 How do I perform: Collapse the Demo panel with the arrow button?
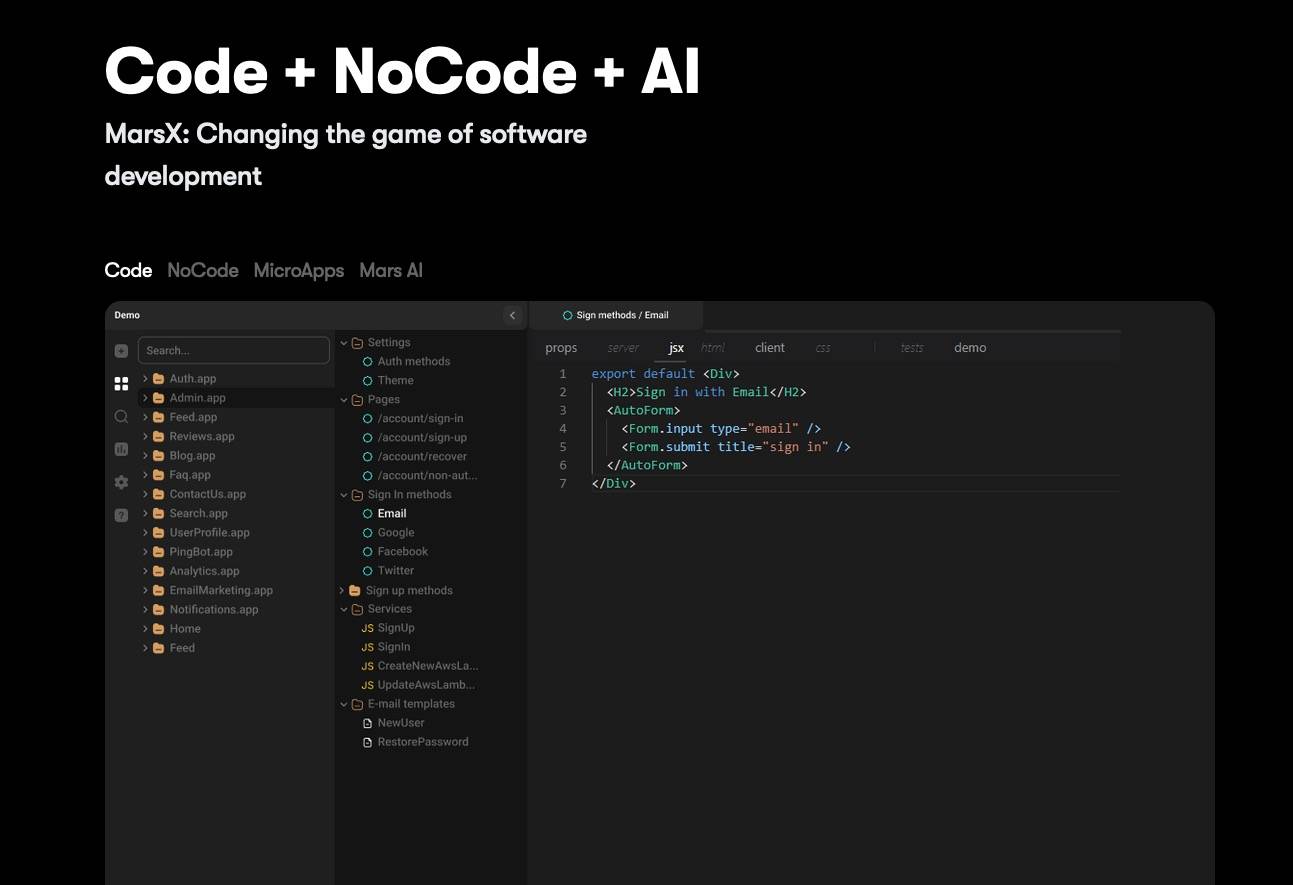(x=513, y=316)
